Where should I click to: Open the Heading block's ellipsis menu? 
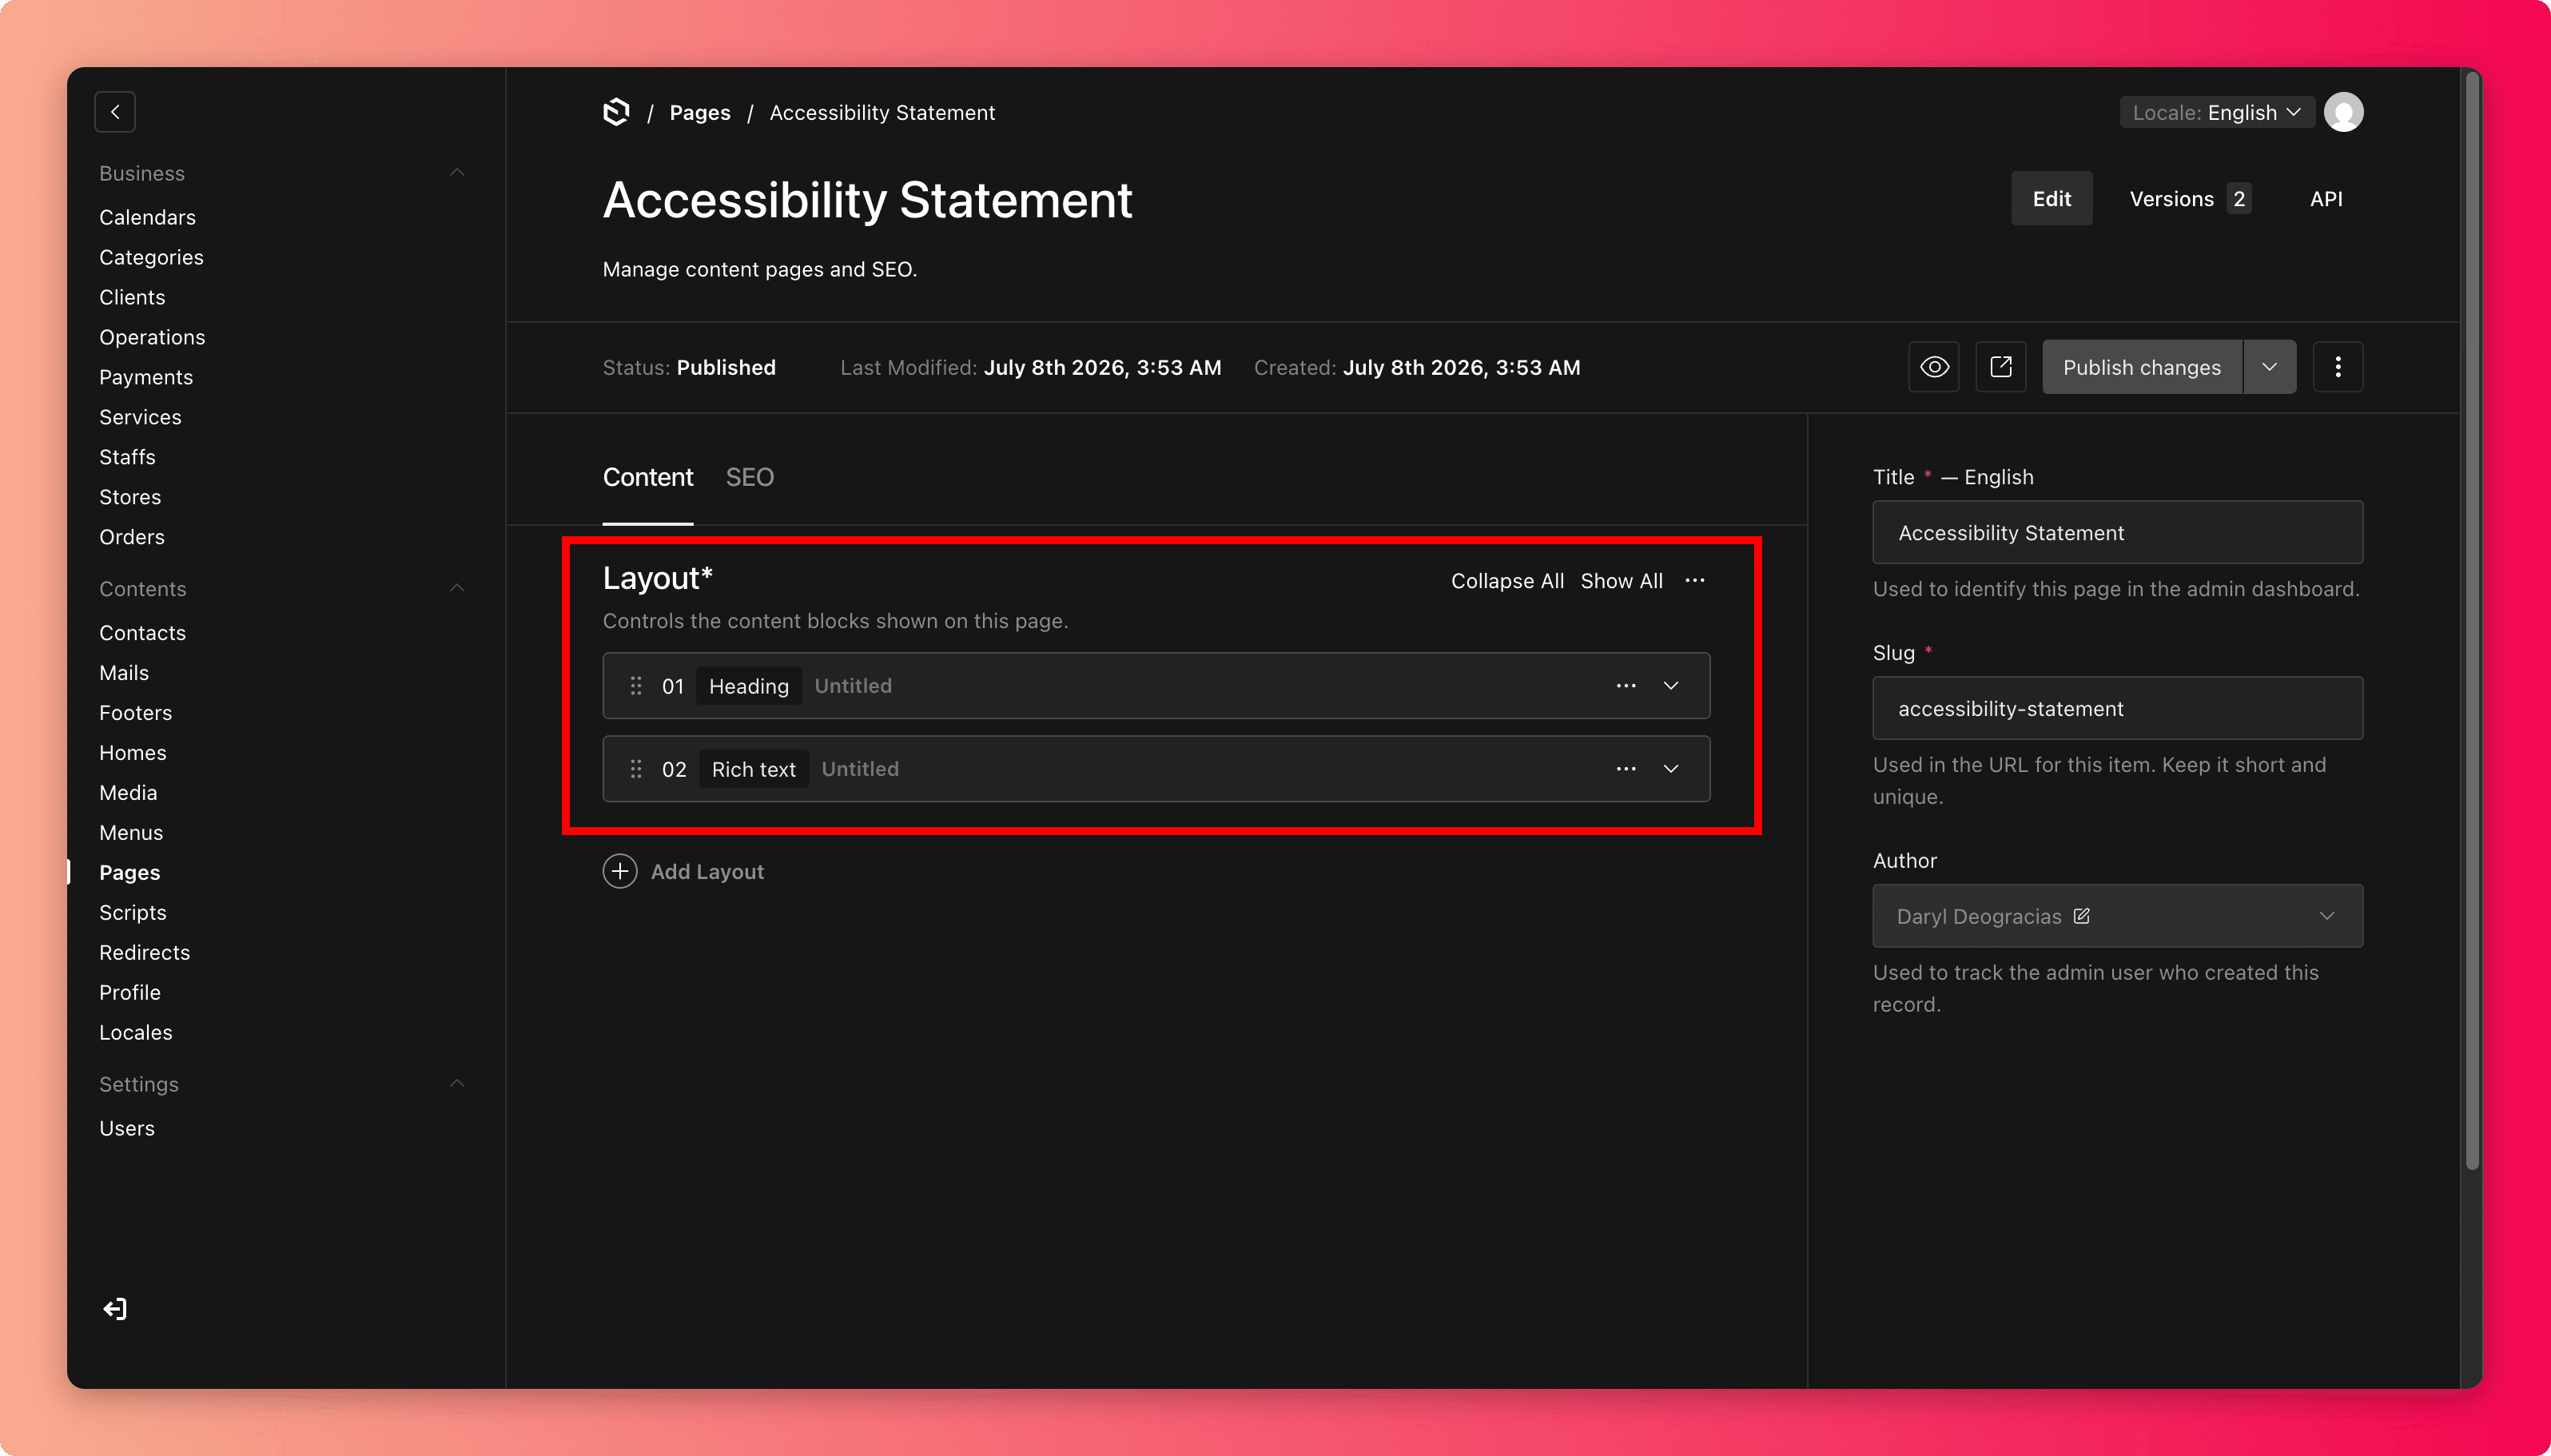1626,686
